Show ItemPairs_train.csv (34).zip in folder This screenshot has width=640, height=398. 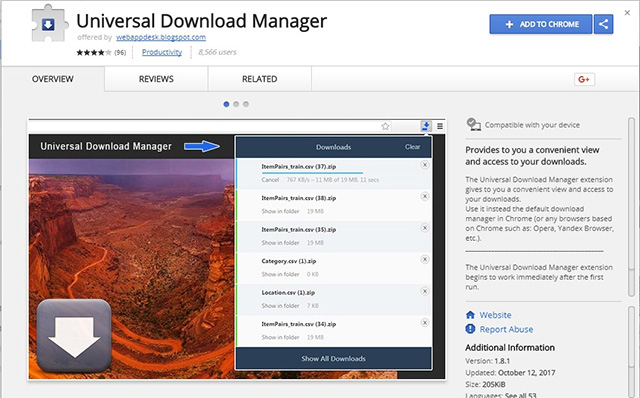point(280,337)
